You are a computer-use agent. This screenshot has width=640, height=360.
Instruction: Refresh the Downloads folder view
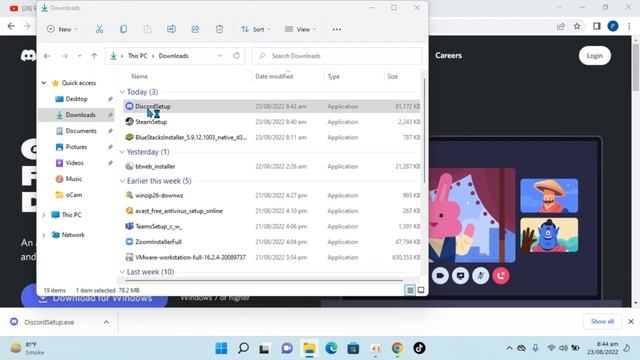click(236, 56)
